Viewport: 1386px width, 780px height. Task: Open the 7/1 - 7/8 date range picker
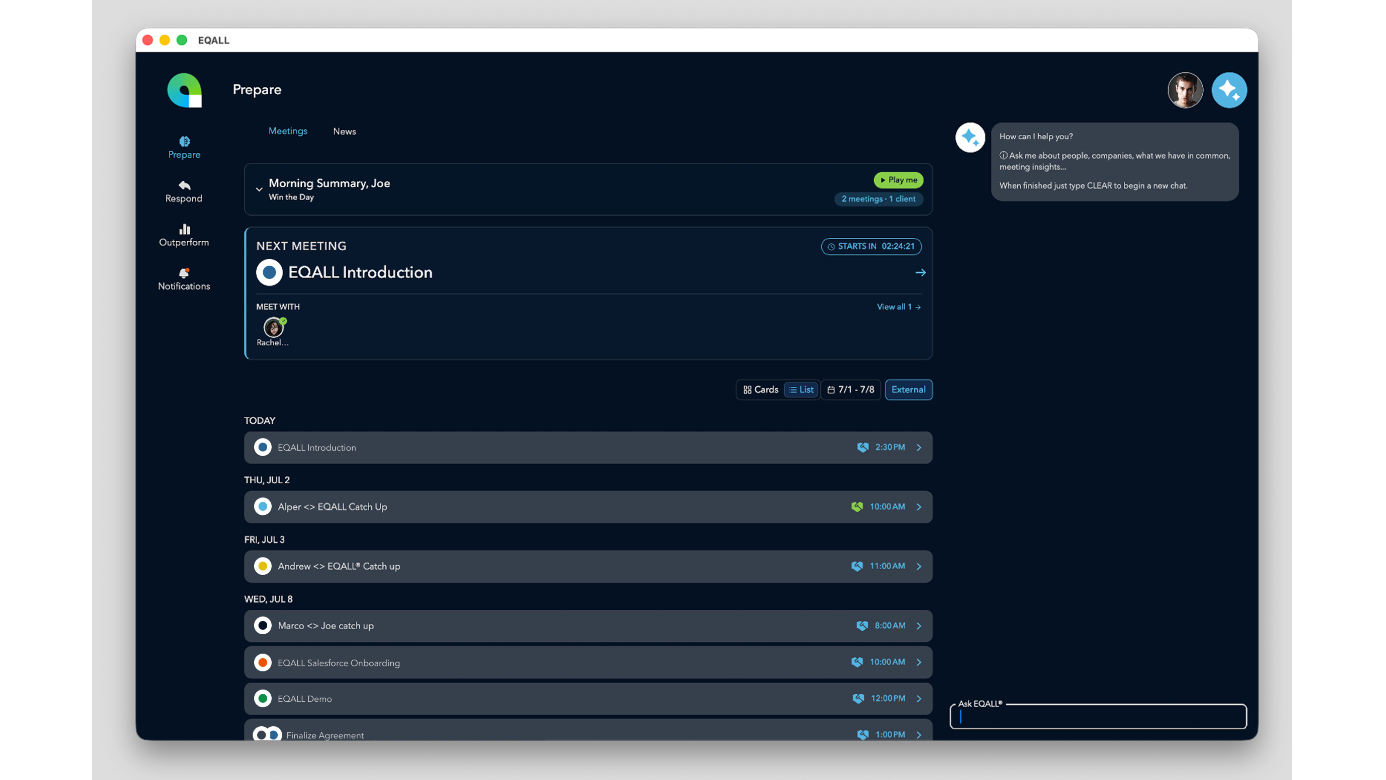[x=851, y=390]
